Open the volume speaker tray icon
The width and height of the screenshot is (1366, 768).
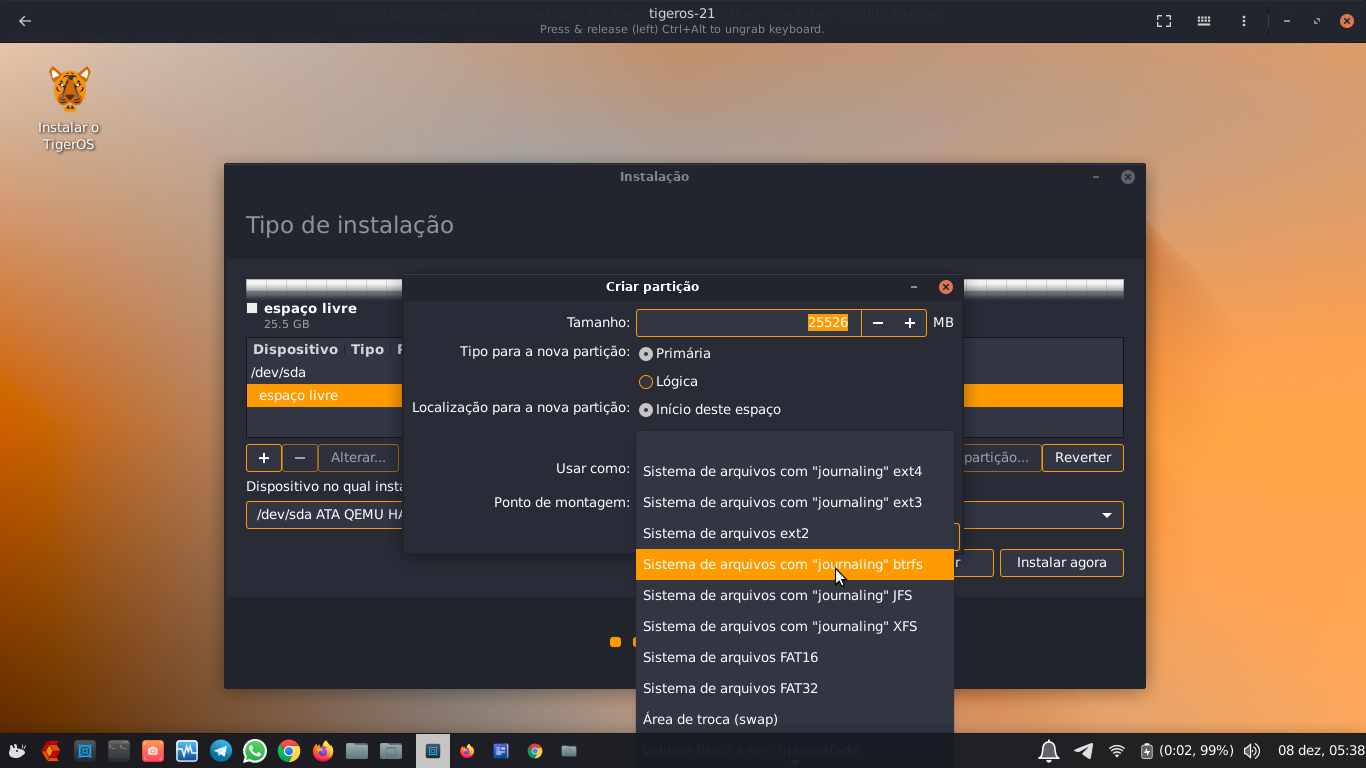[1252, 751]
